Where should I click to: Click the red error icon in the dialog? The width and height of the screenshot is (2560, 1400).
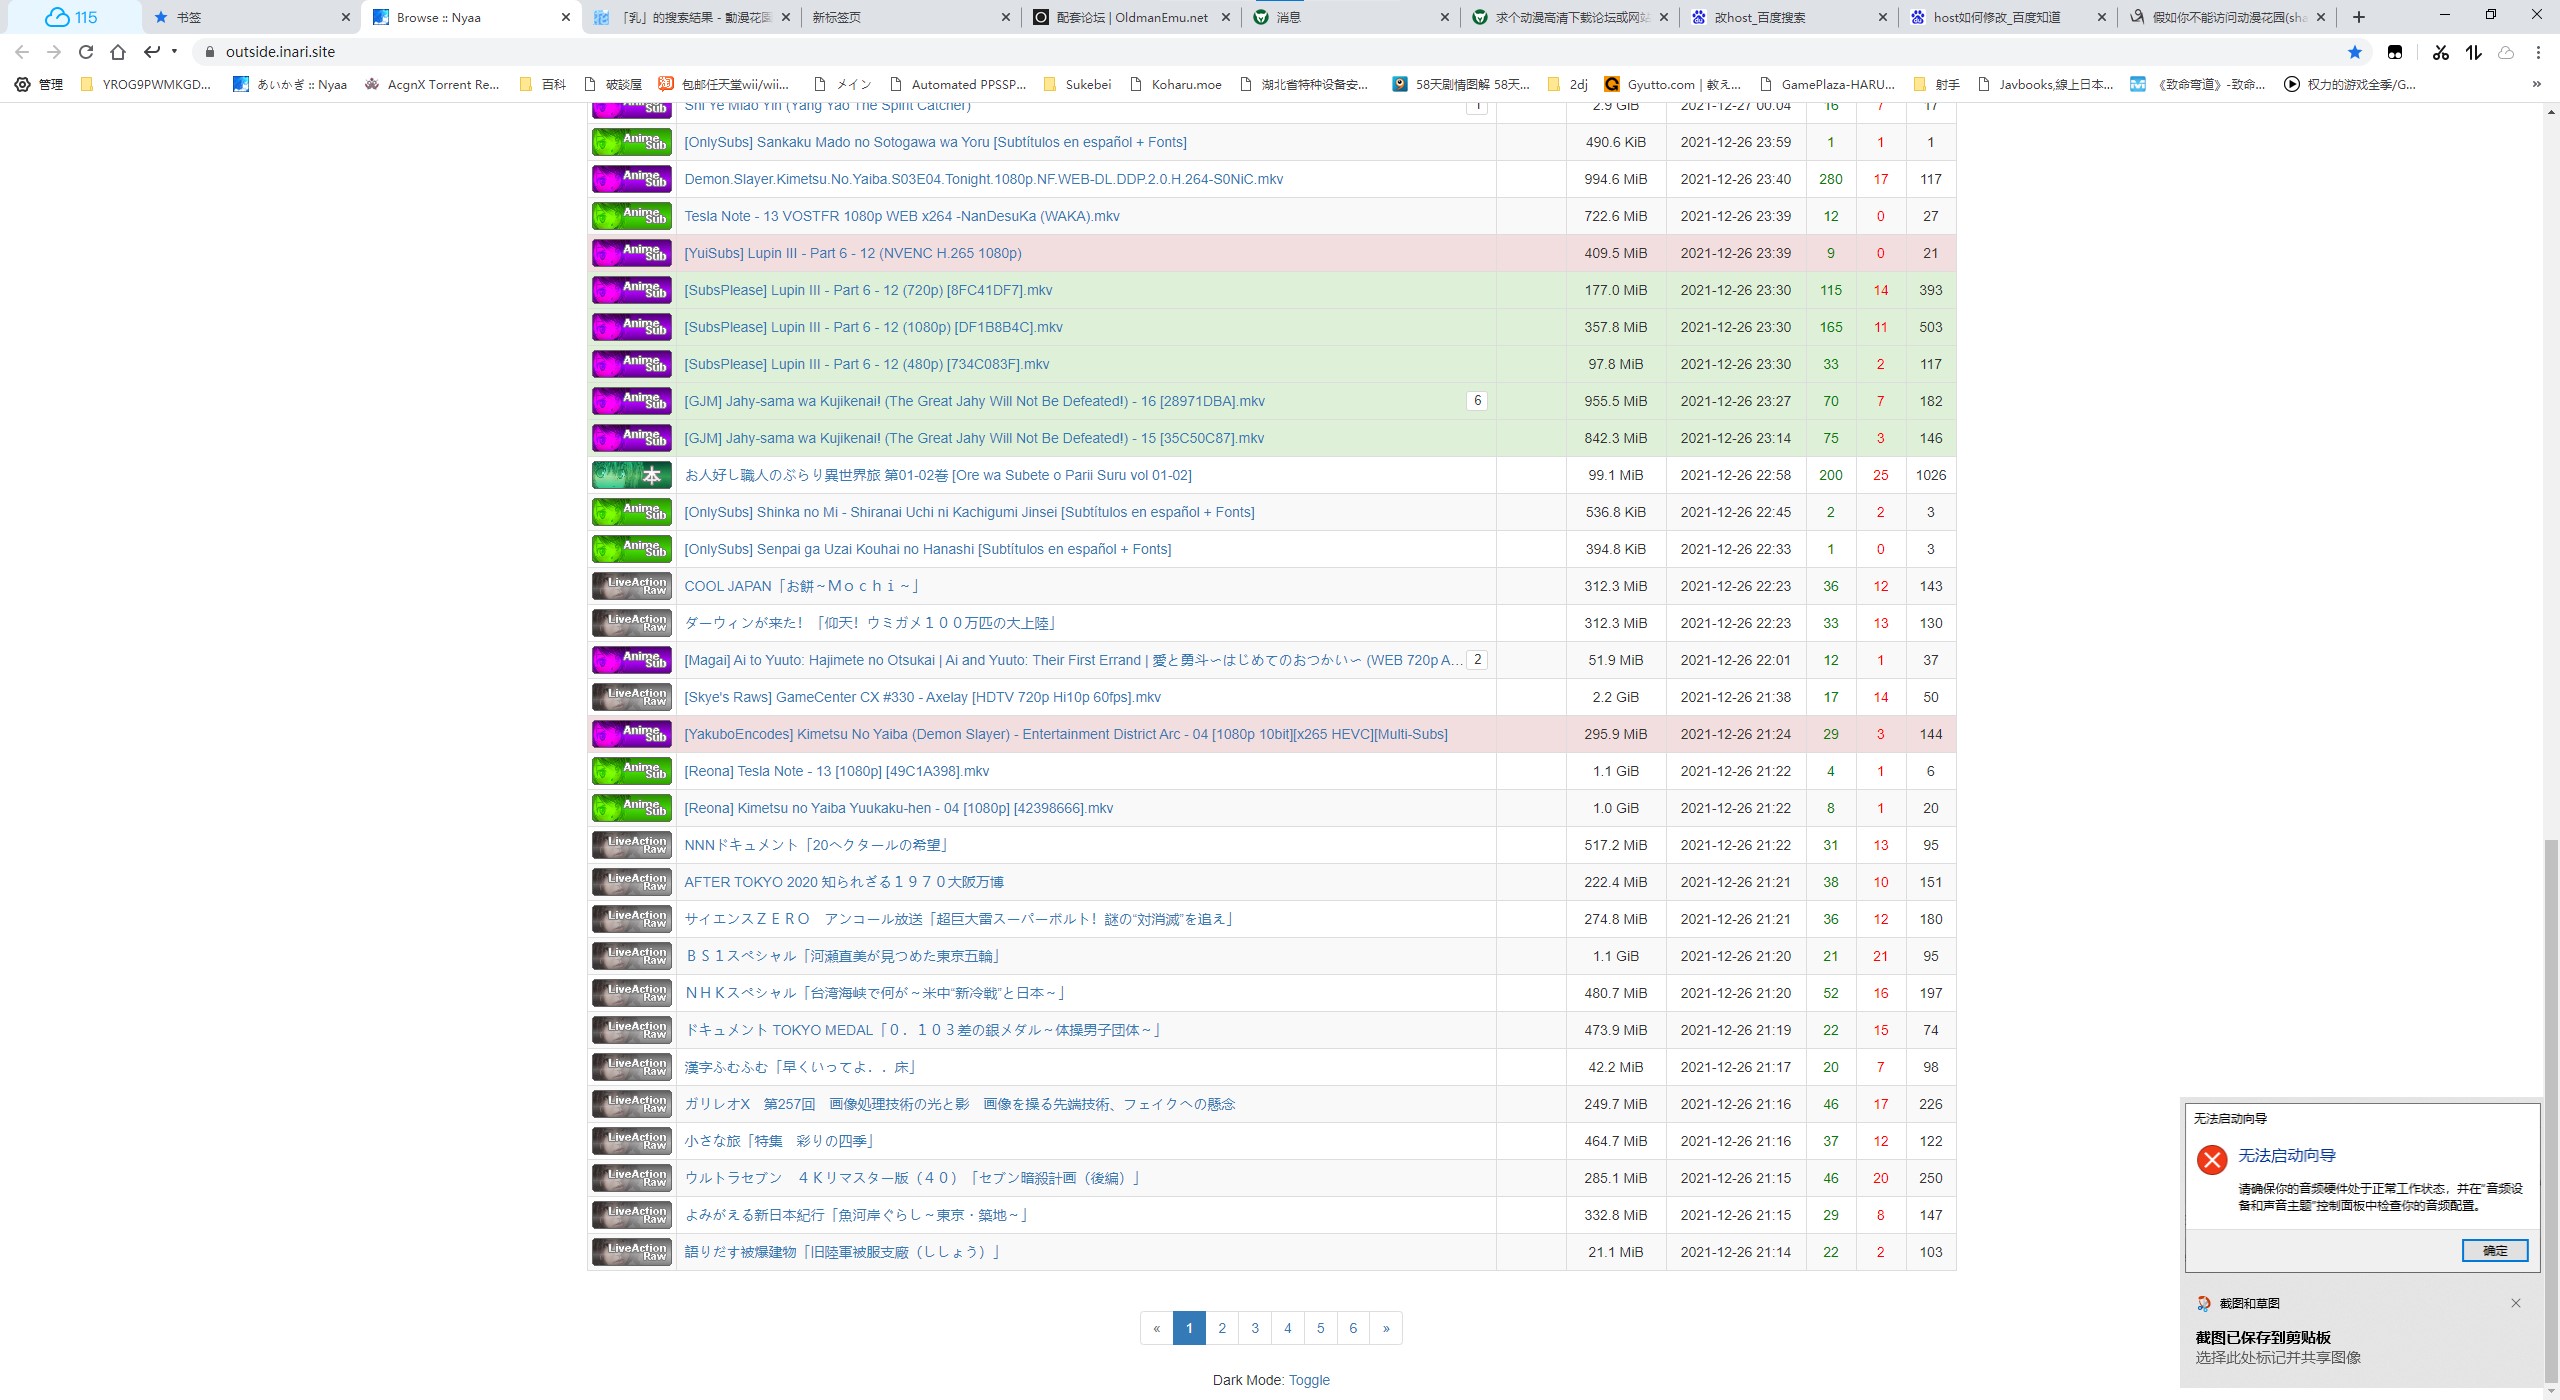tap(2212, 1160)
